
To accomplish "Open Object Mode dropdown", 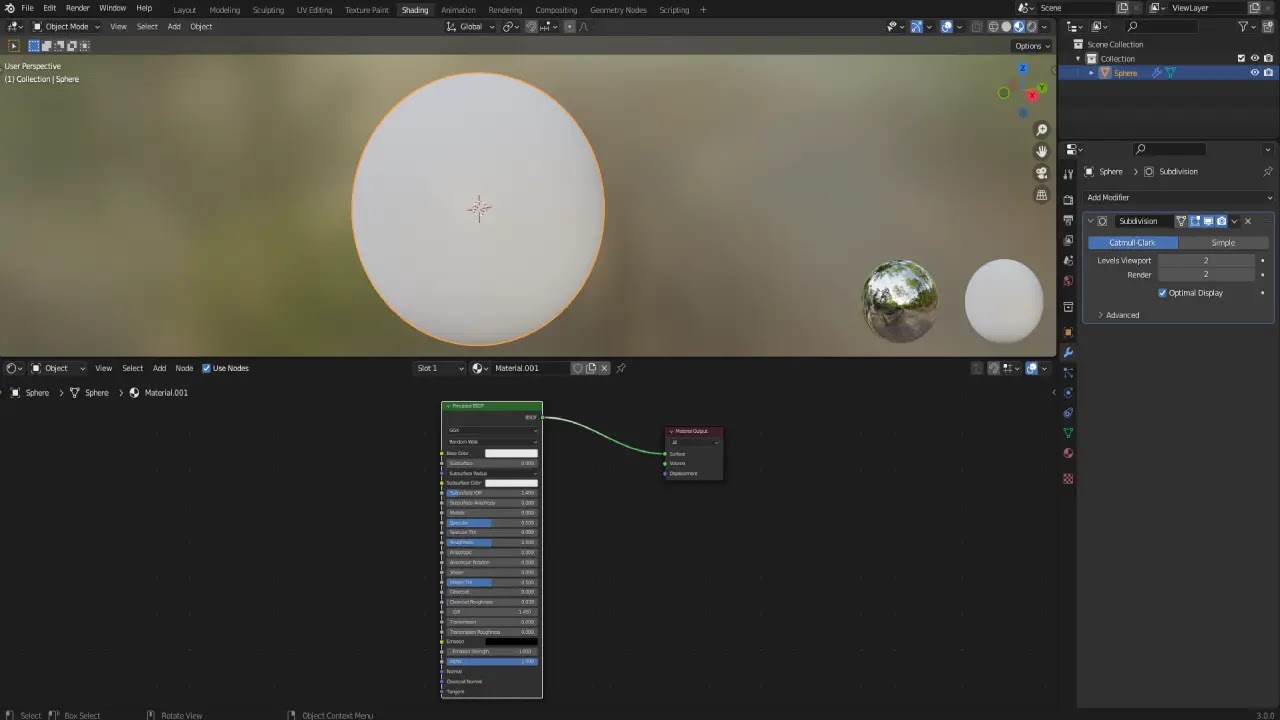I will [x=66, y=27].
